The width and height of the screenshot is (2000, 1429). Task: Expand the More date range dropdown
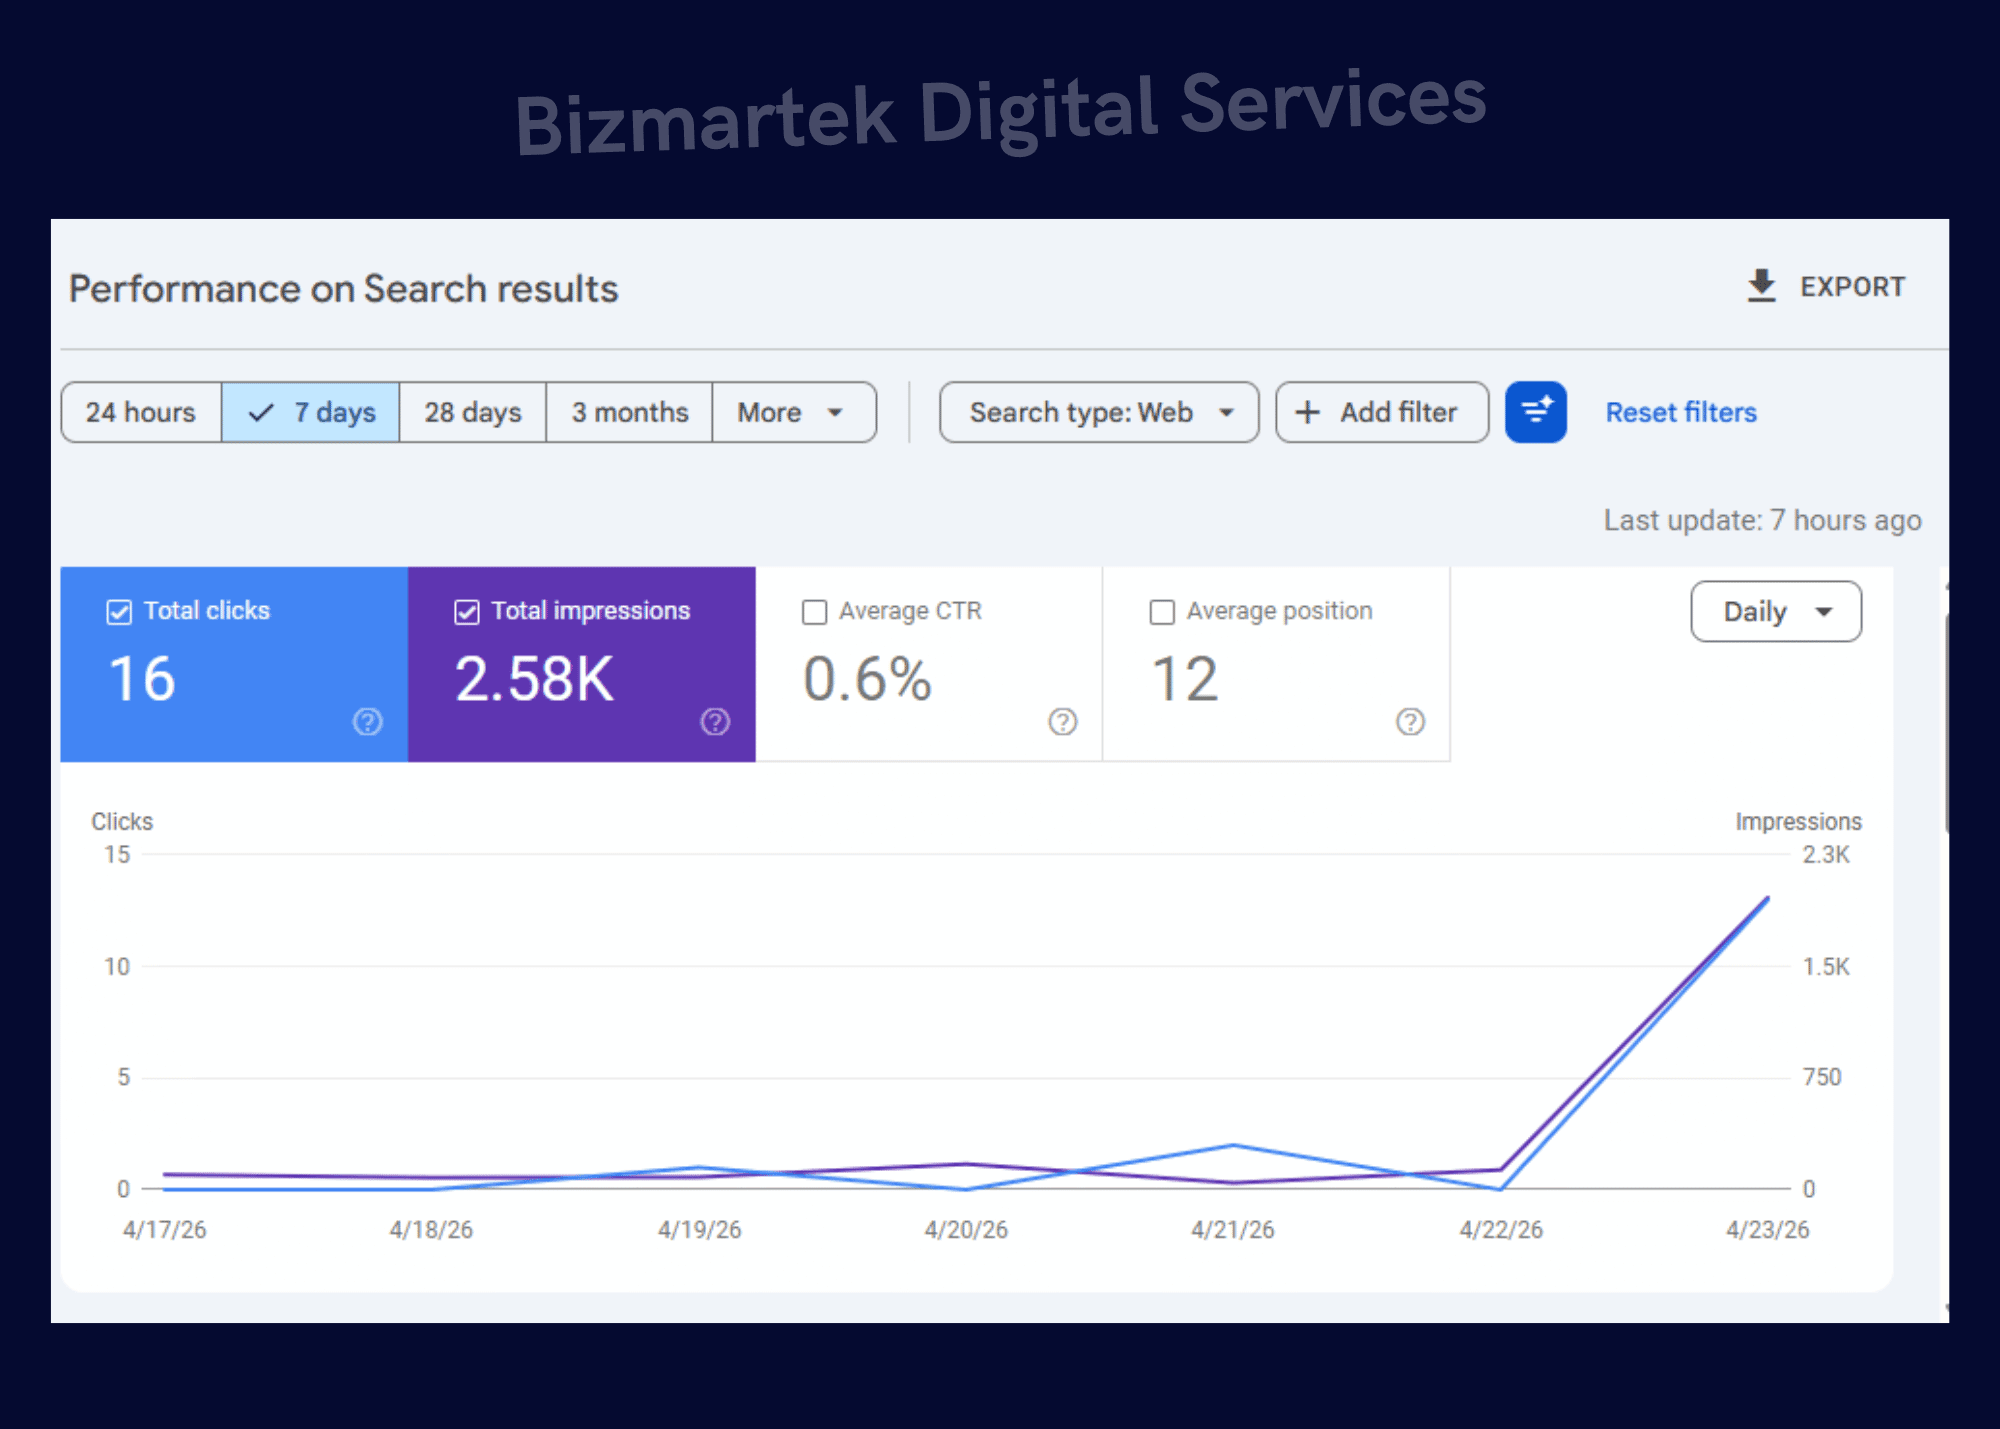(794, 412)
